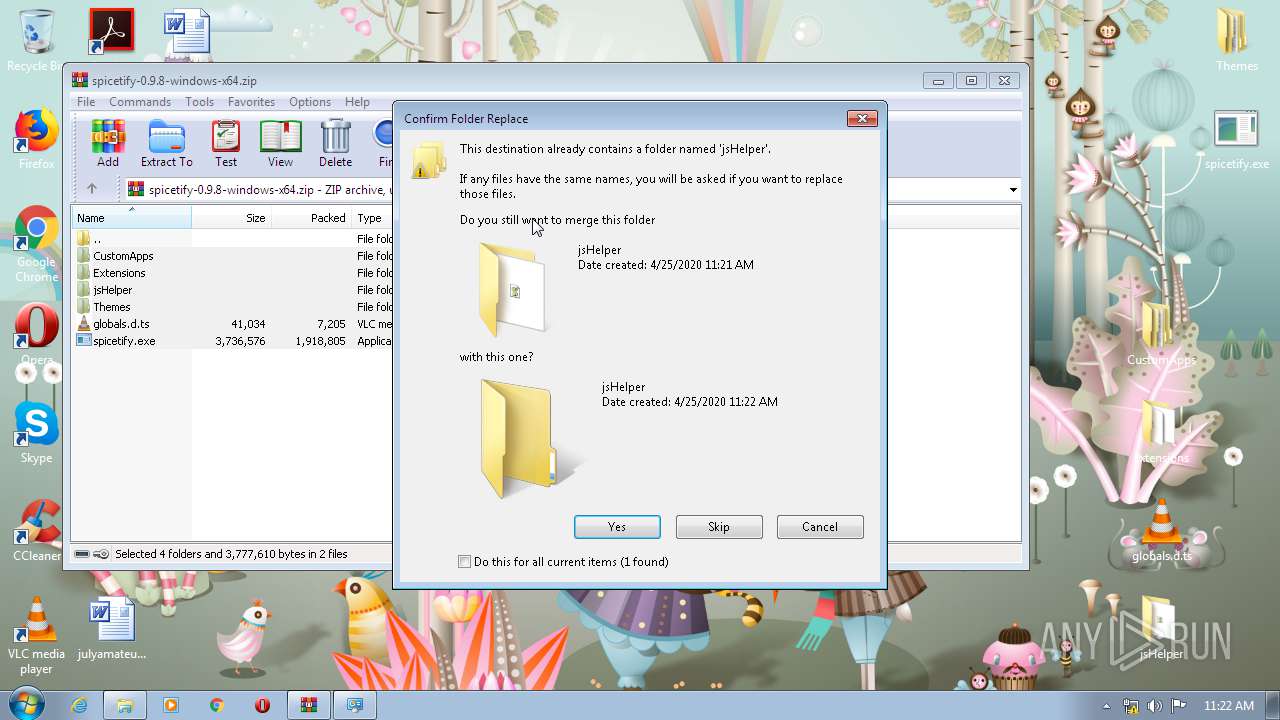This screenshot has height=720, width=1280.
Task: Open the Options menu
Action: click(x=310, y=102)
